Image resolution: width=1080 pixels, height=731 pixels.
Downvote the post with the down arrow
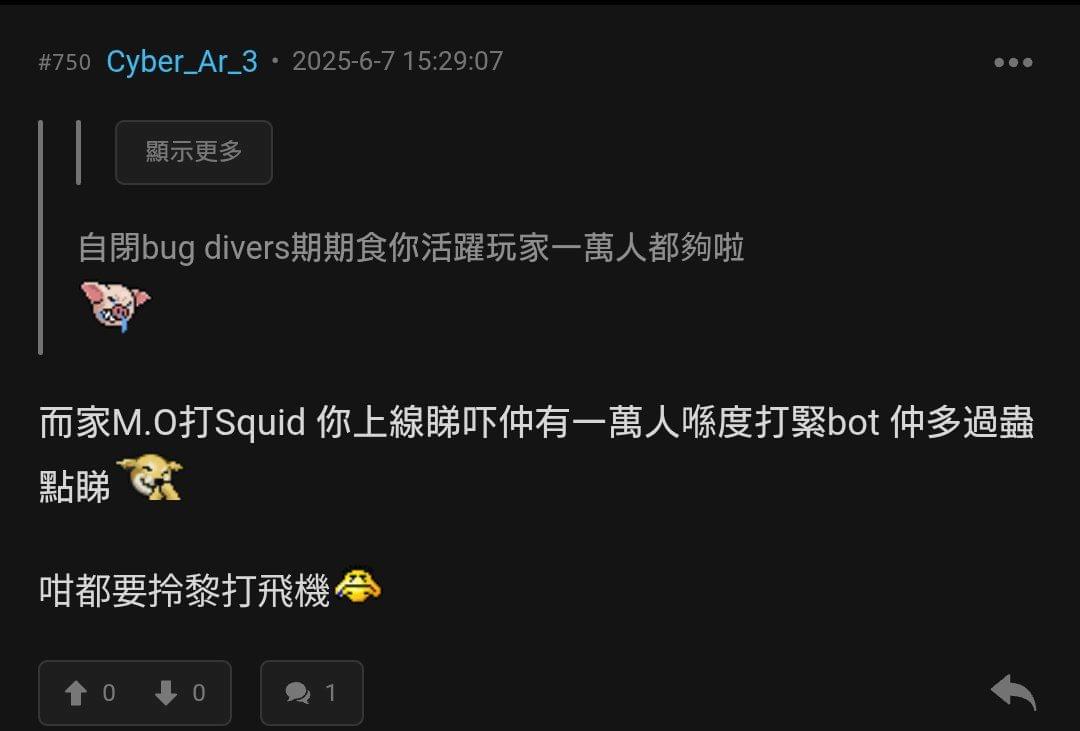(x=166, y=693)
